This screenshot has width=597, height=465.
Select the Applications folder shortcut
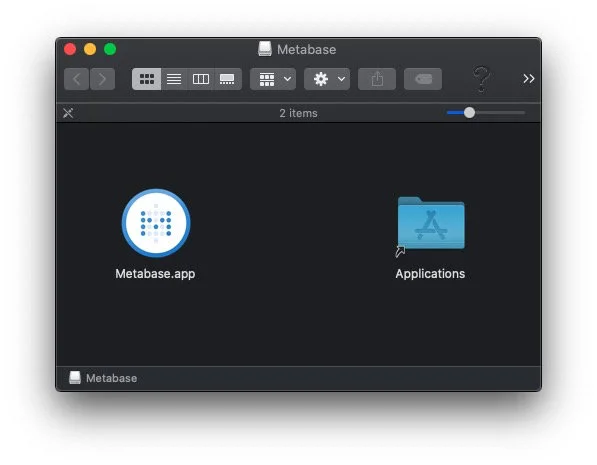click(431, 226)
